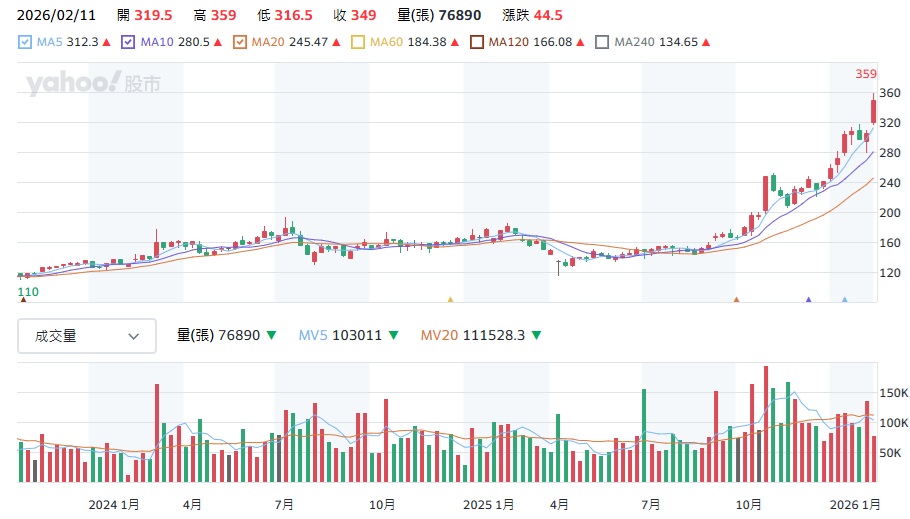
Task: Click the 2025 1月 label on time axis
Action: pyautogui.click(x=490, y=503)
